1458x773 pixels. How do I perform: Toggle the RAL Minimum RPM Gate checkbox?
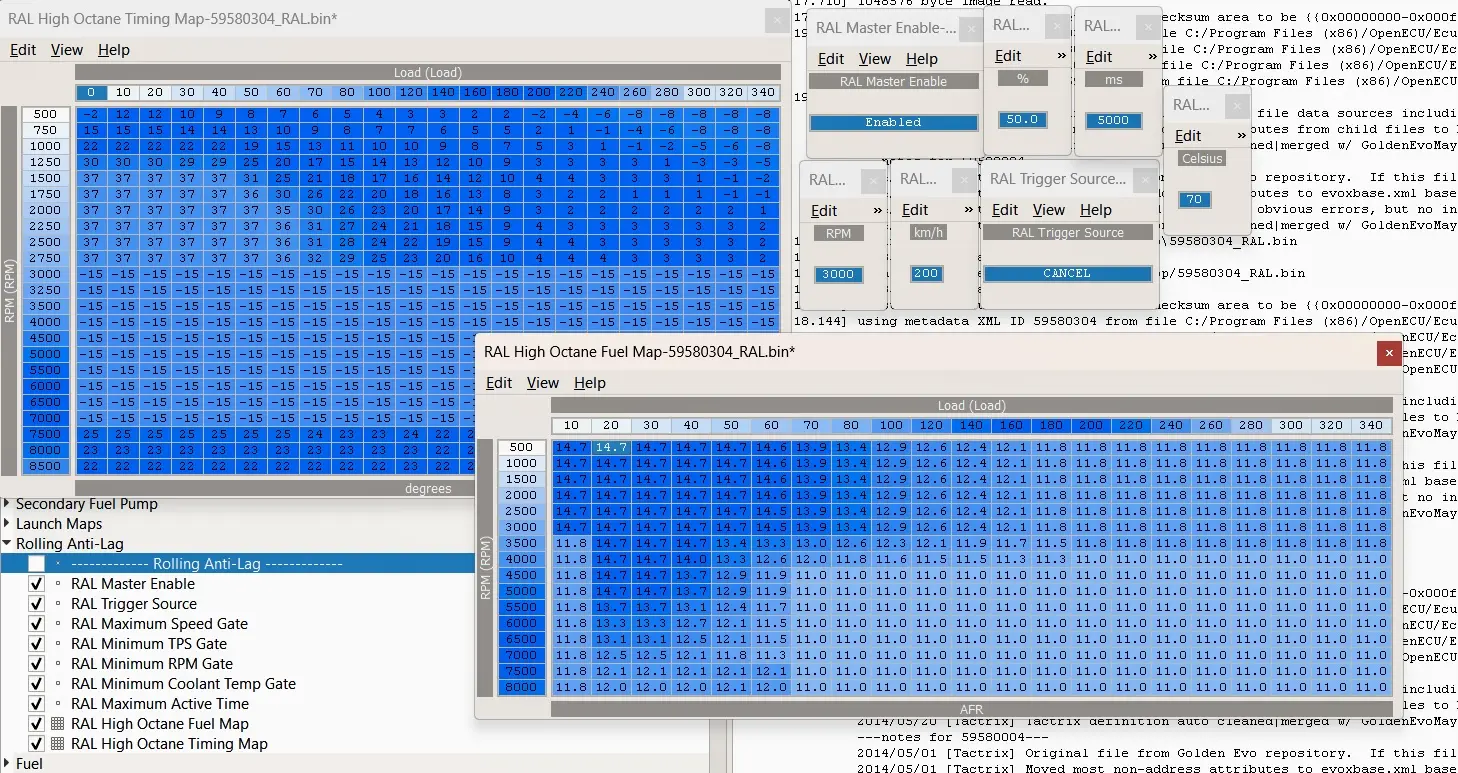point(36,664)
